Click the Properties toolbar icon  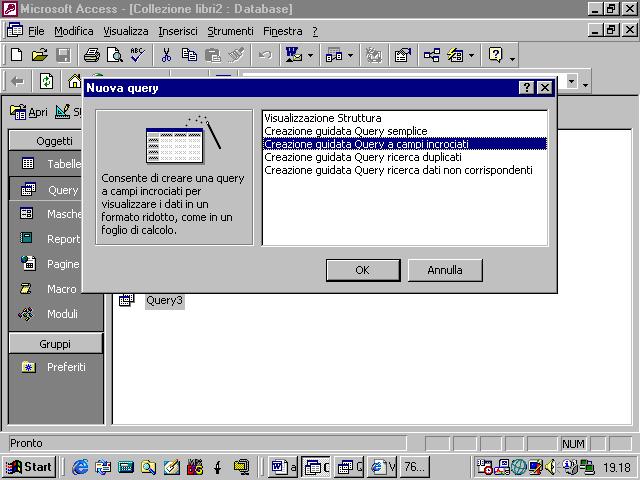point(402,55)
